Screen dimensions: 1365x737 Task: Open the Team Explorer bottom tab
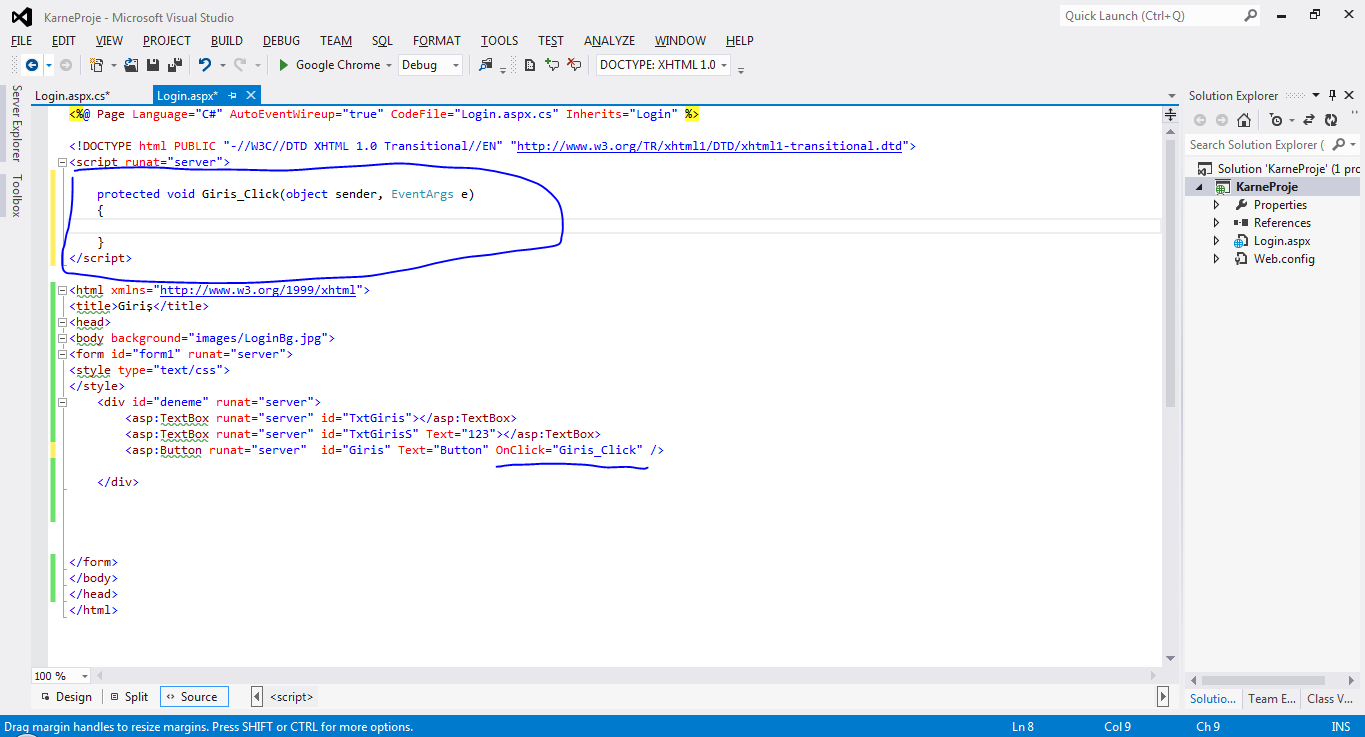[x=1271, y=699]
